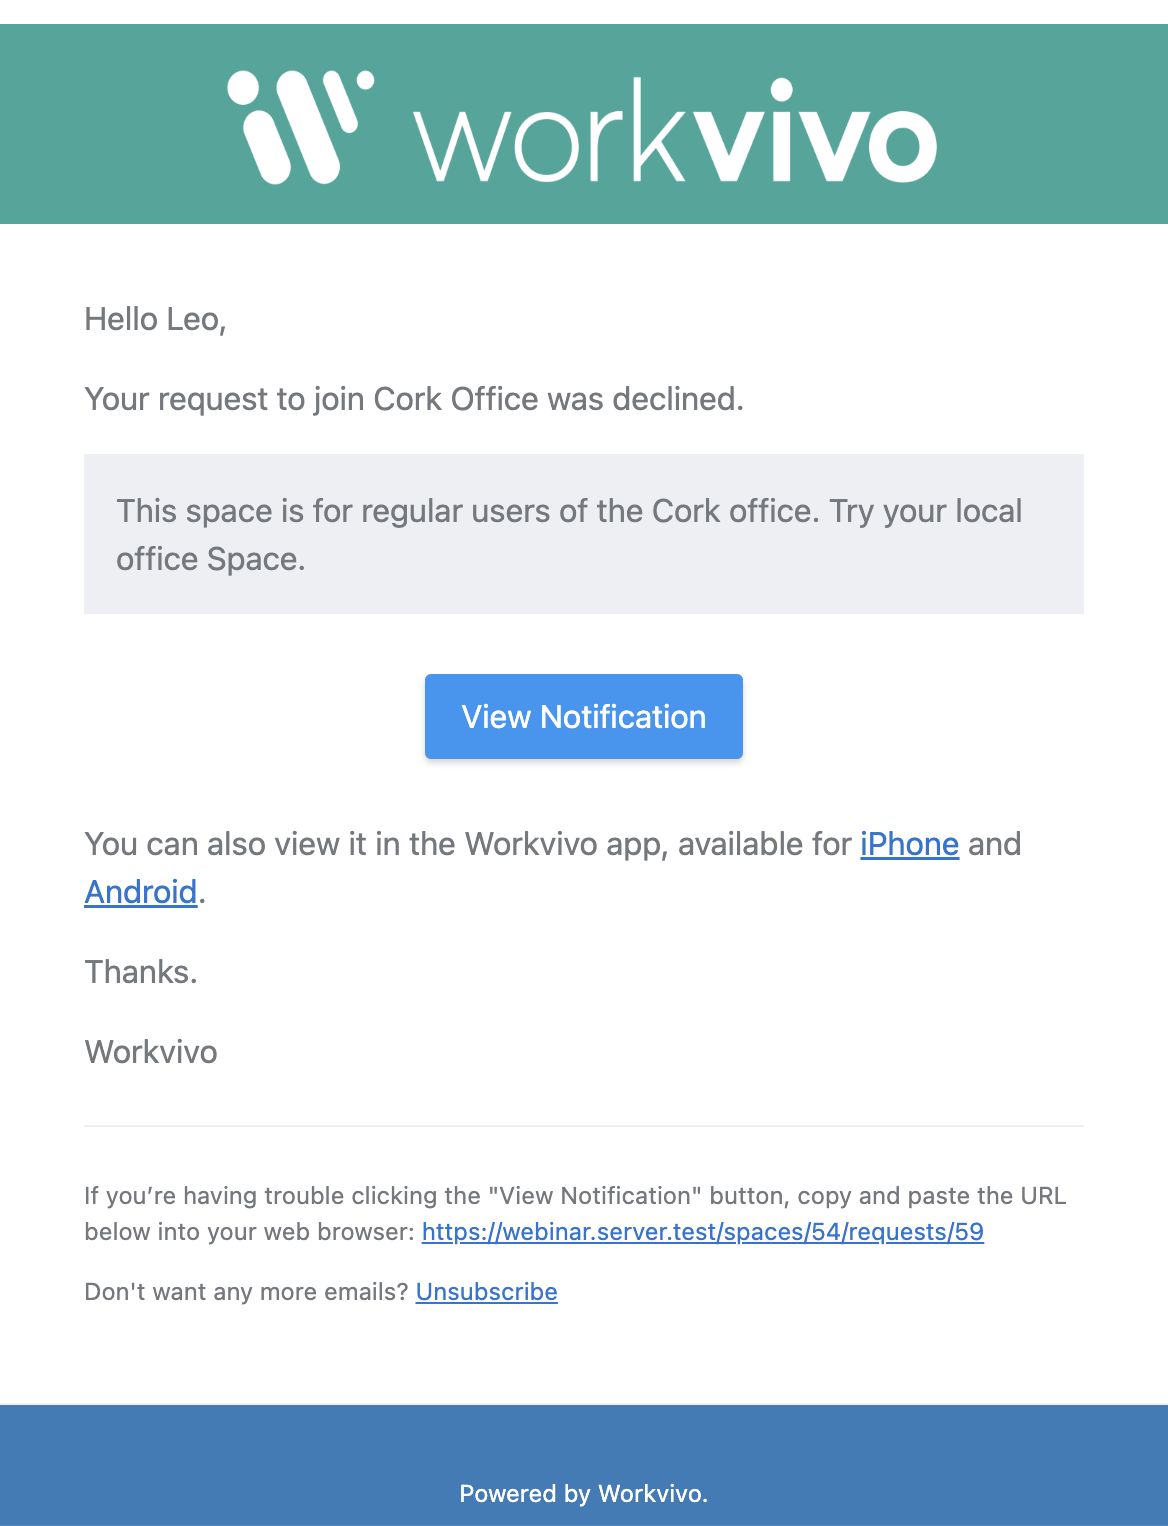1168x1526 pixels.
Task: Follow the webinar.server.test spaces request URL
Action: click(x=703, y=1232)
